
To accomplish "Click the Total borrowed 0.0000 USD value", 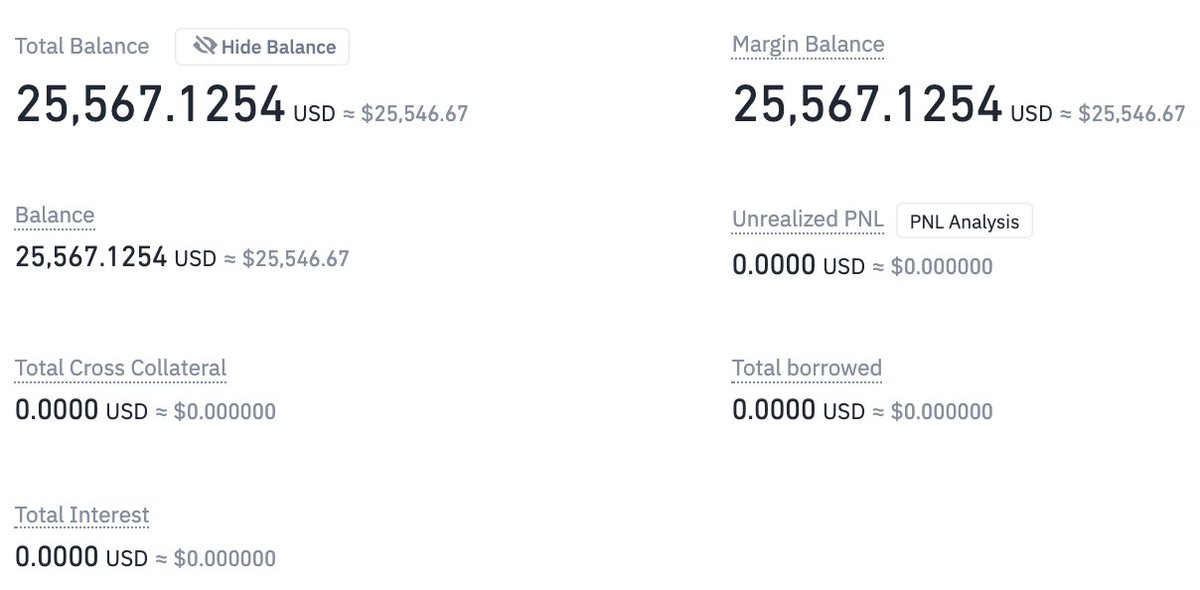I will 798,410.
